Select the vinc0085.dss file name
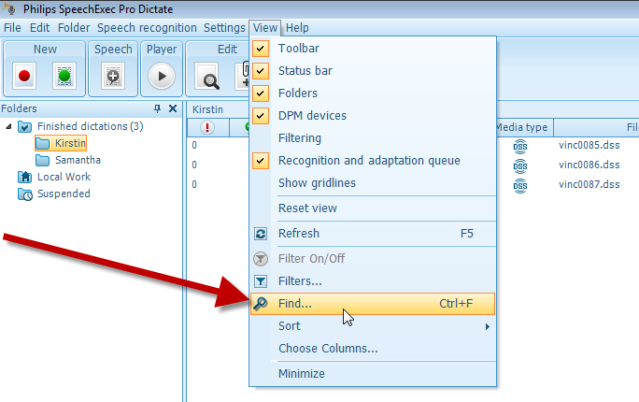The width and height of the screenshot is (639, 402). pos(589,146)
